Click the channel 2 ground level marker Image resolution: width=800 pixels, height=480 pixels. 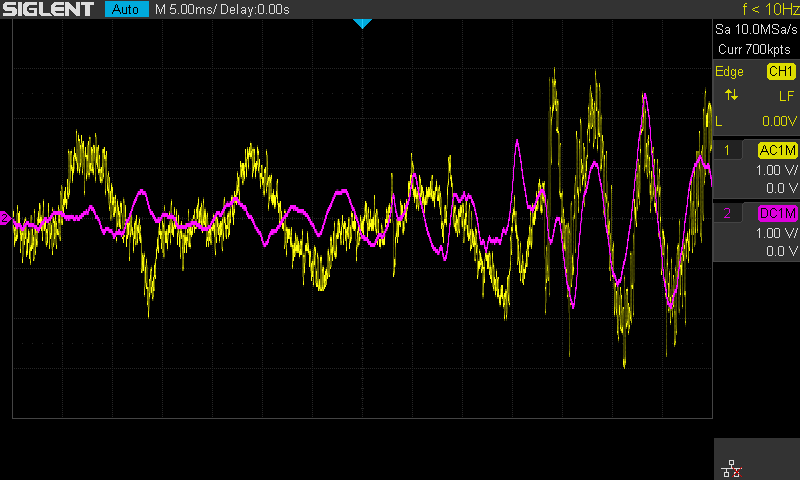point(5,218)
